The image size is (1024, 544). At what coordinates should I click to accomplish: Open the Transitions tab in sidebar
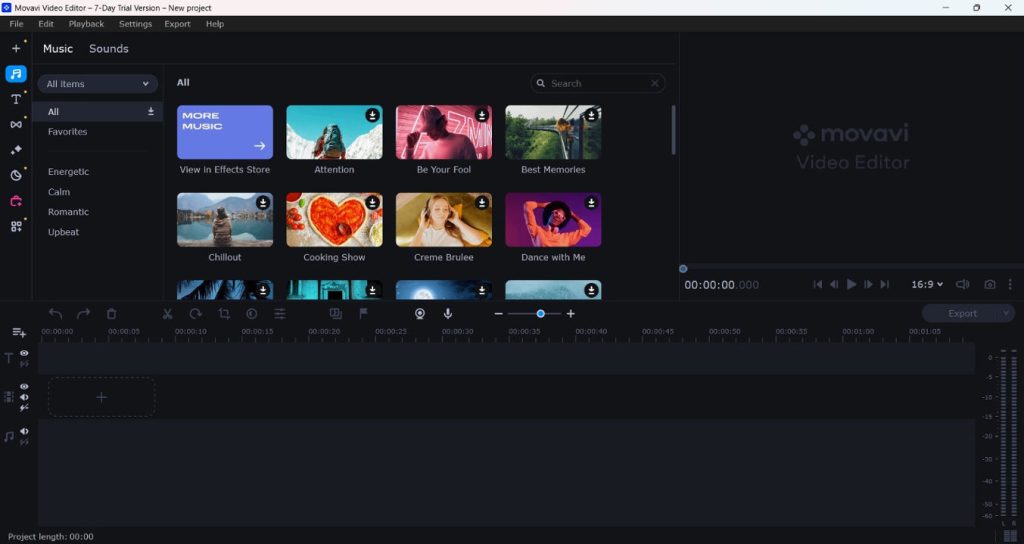(x=16, y=124)
